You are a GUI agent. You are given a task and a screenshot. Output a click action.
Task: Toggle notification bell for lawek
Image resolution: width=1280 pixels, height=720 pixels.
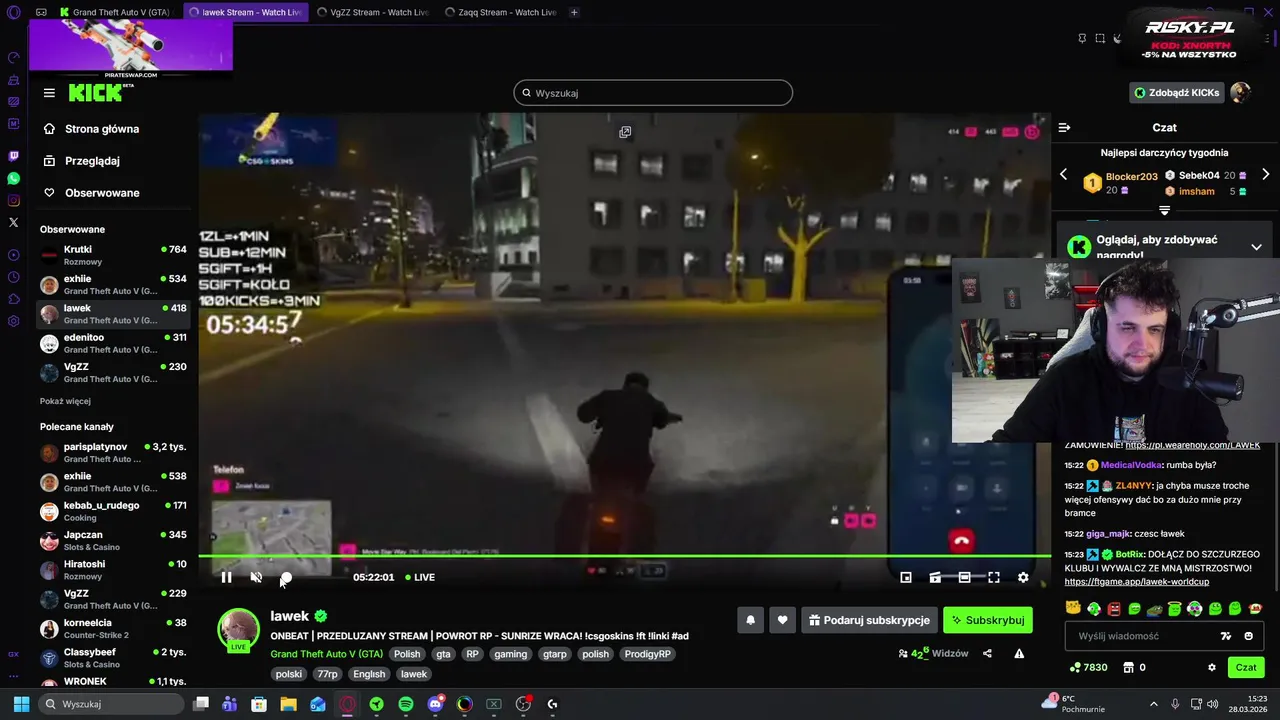coord(750,620)
